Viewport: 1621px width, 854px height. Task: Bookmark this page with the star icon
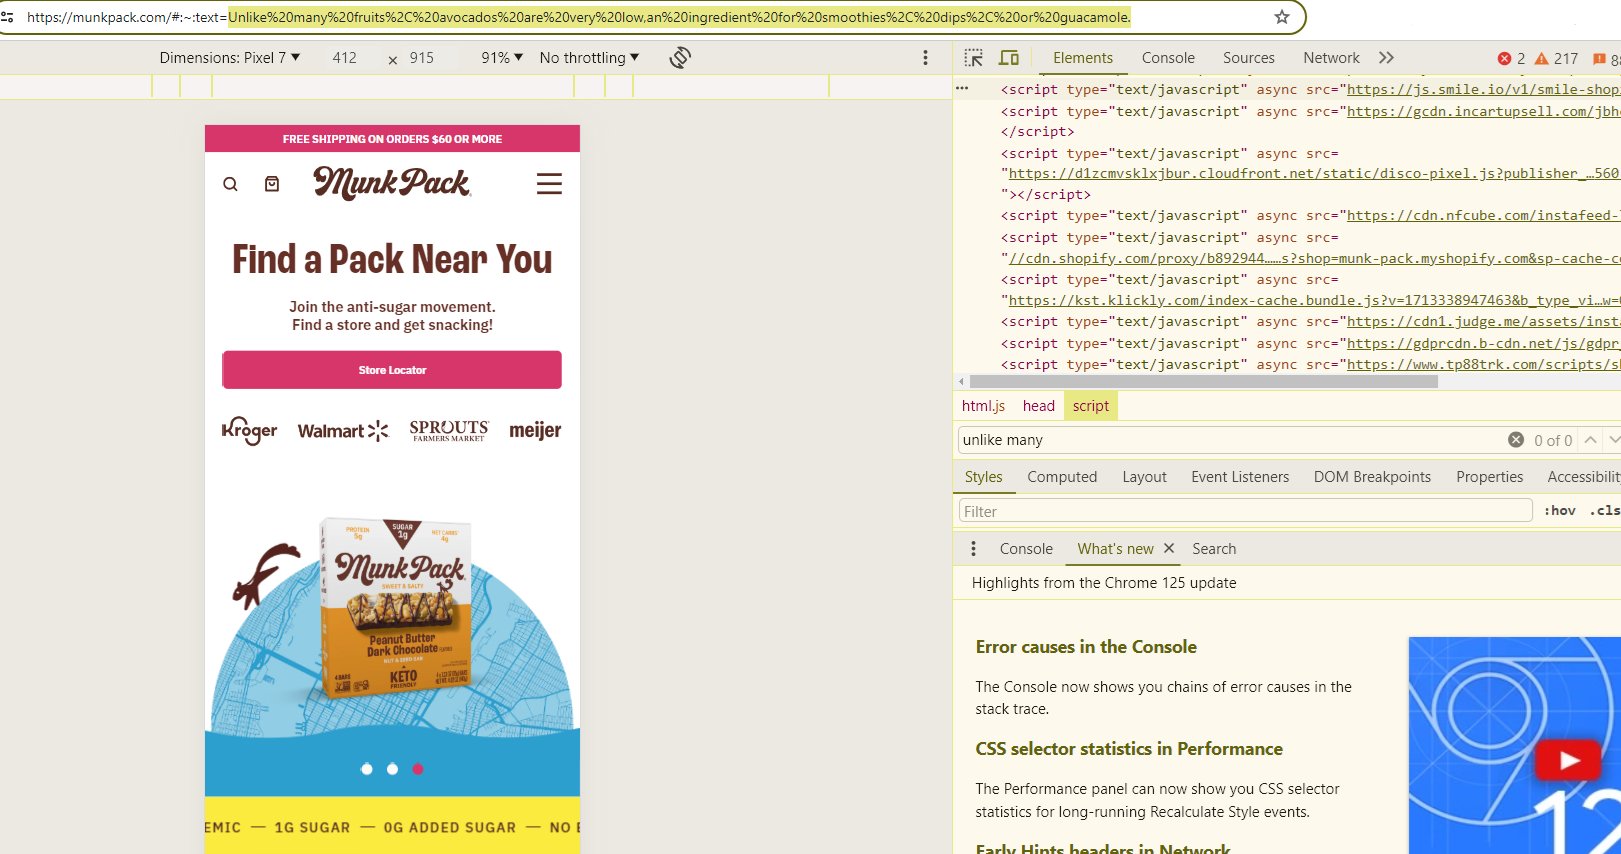pos(1282,17)
